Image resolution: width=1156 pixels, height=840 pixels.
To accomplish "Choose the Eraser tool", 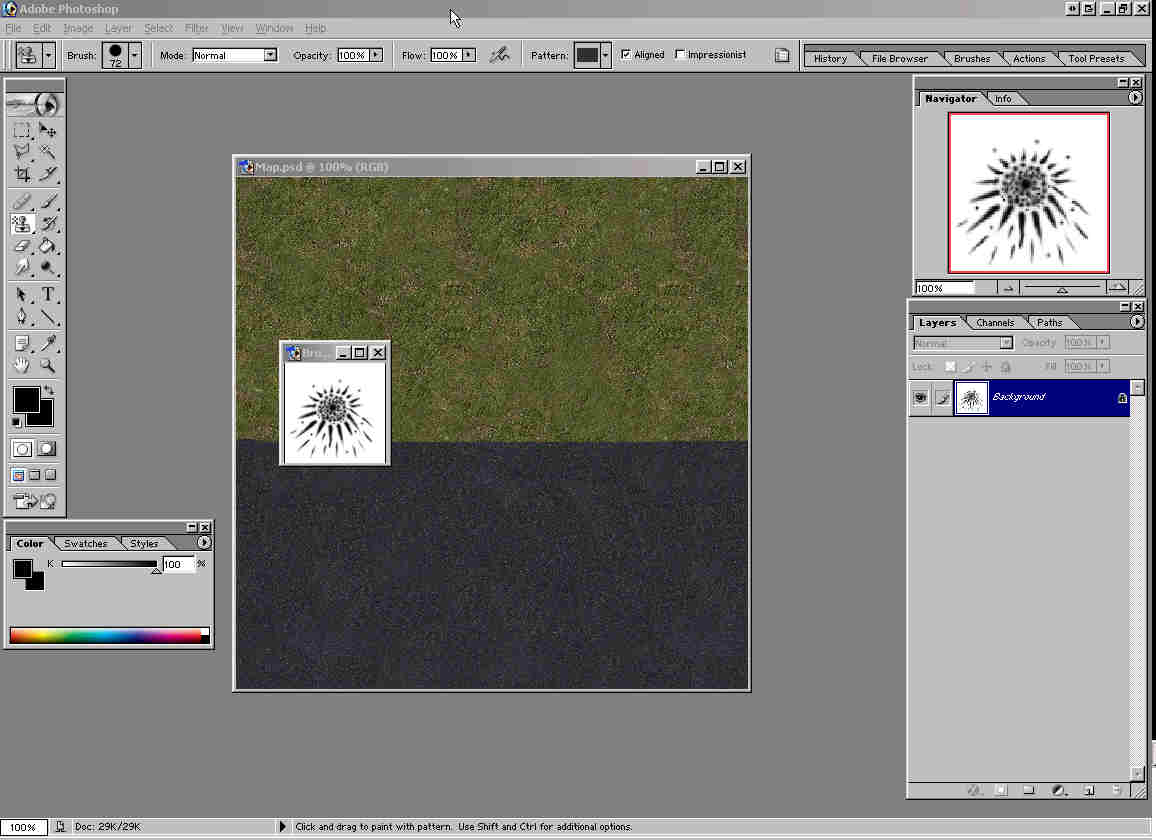I will (21, 246).
